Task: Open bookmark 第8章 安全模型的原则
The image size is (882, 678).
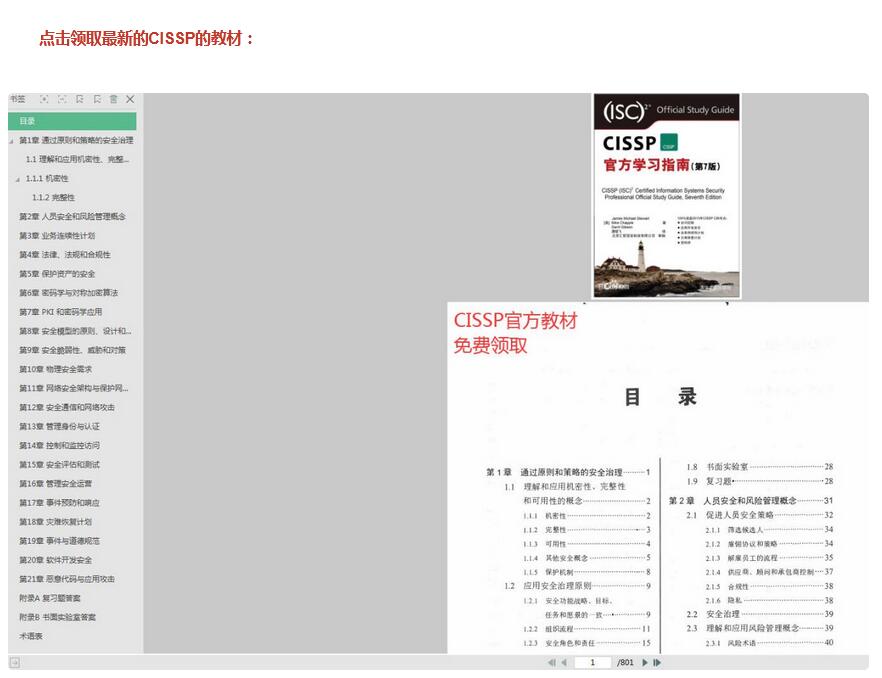Action: [75, 331]
